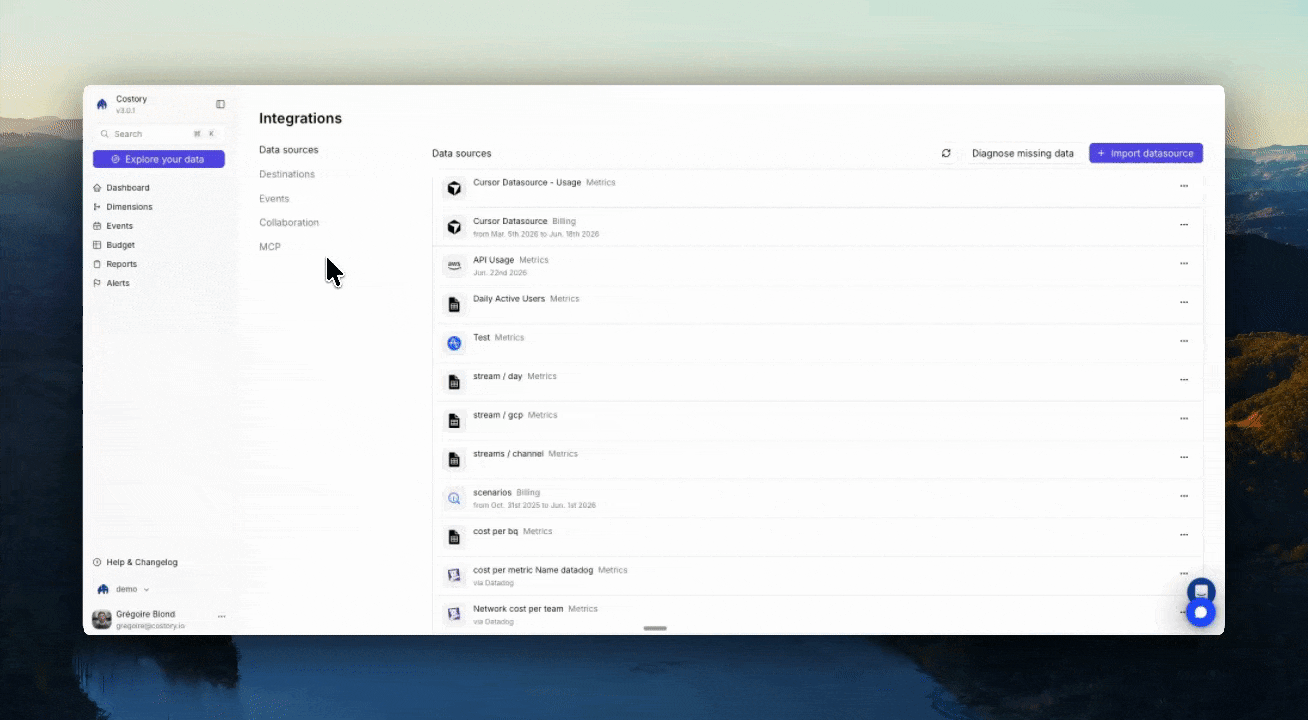Viewport: 1308px width, 720px height.
Task: Click the Integrations page heading
Action: pyautogui.click(x=300, y=118)
